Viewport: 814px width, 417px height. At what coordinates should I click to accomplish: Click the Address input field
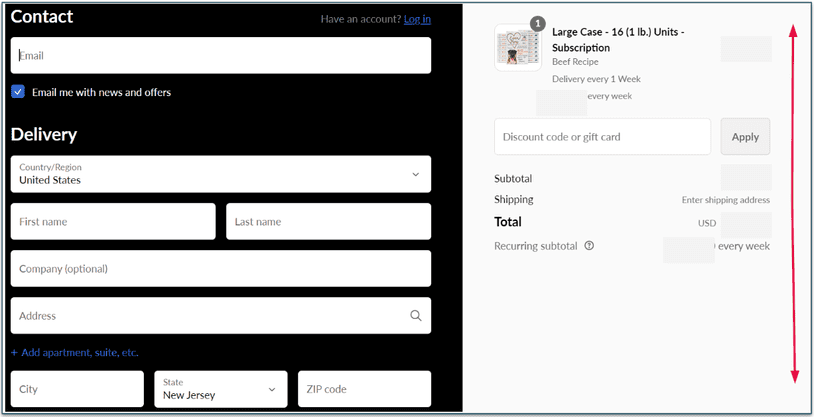coord(221,316)
